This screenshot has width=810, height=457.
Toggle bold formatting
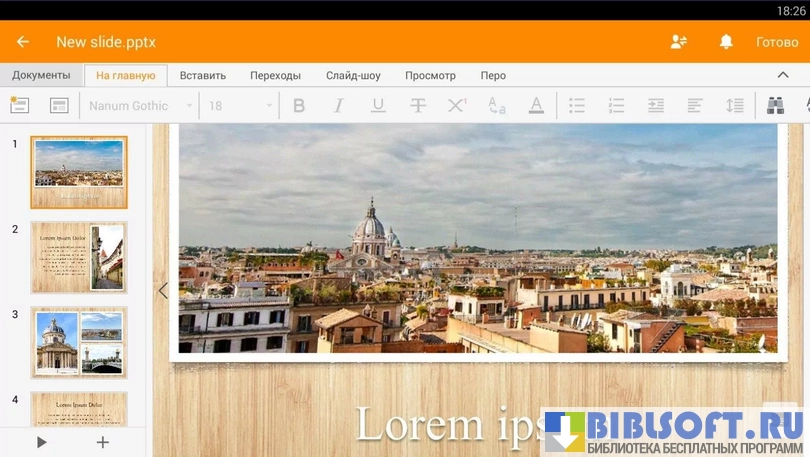[298, 105]
